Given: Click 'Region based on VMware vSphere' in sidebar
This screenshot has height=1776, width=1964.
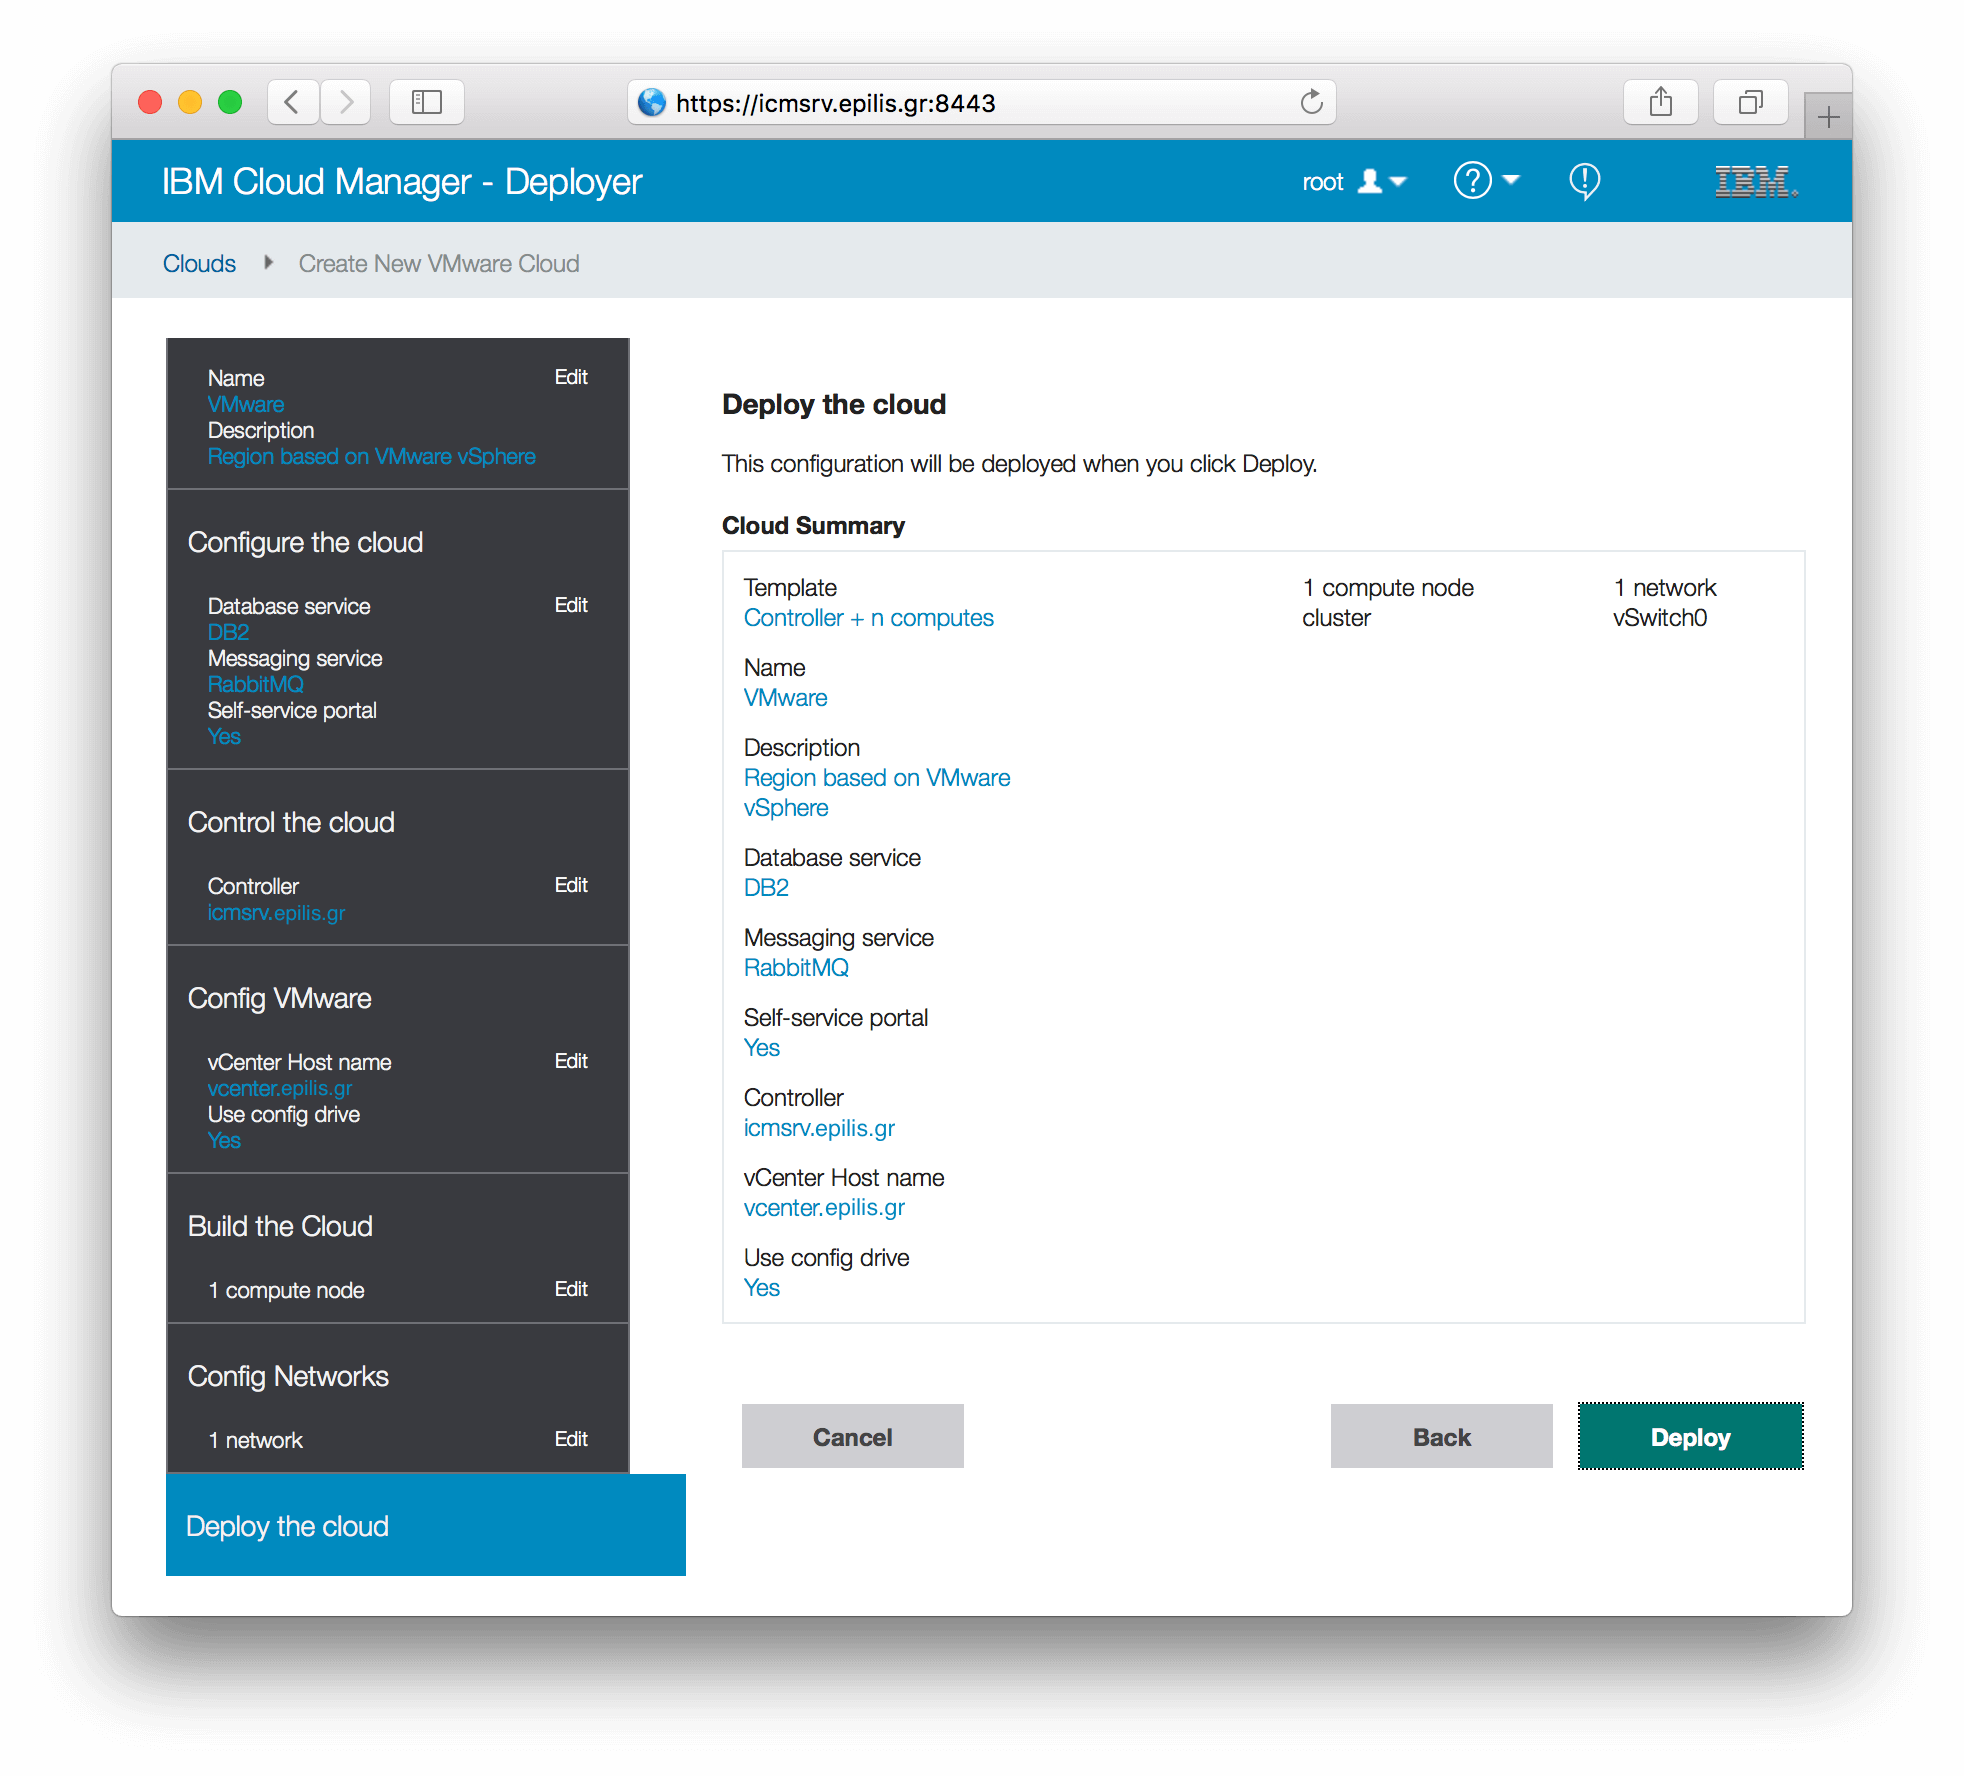Looking at the screenshot, I should (x=371, y=456).
